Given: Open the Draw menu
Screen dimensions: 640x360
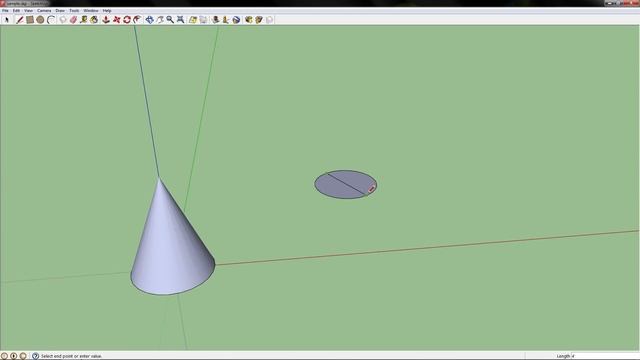Looking at the screenshot, I should coord(60,11).
